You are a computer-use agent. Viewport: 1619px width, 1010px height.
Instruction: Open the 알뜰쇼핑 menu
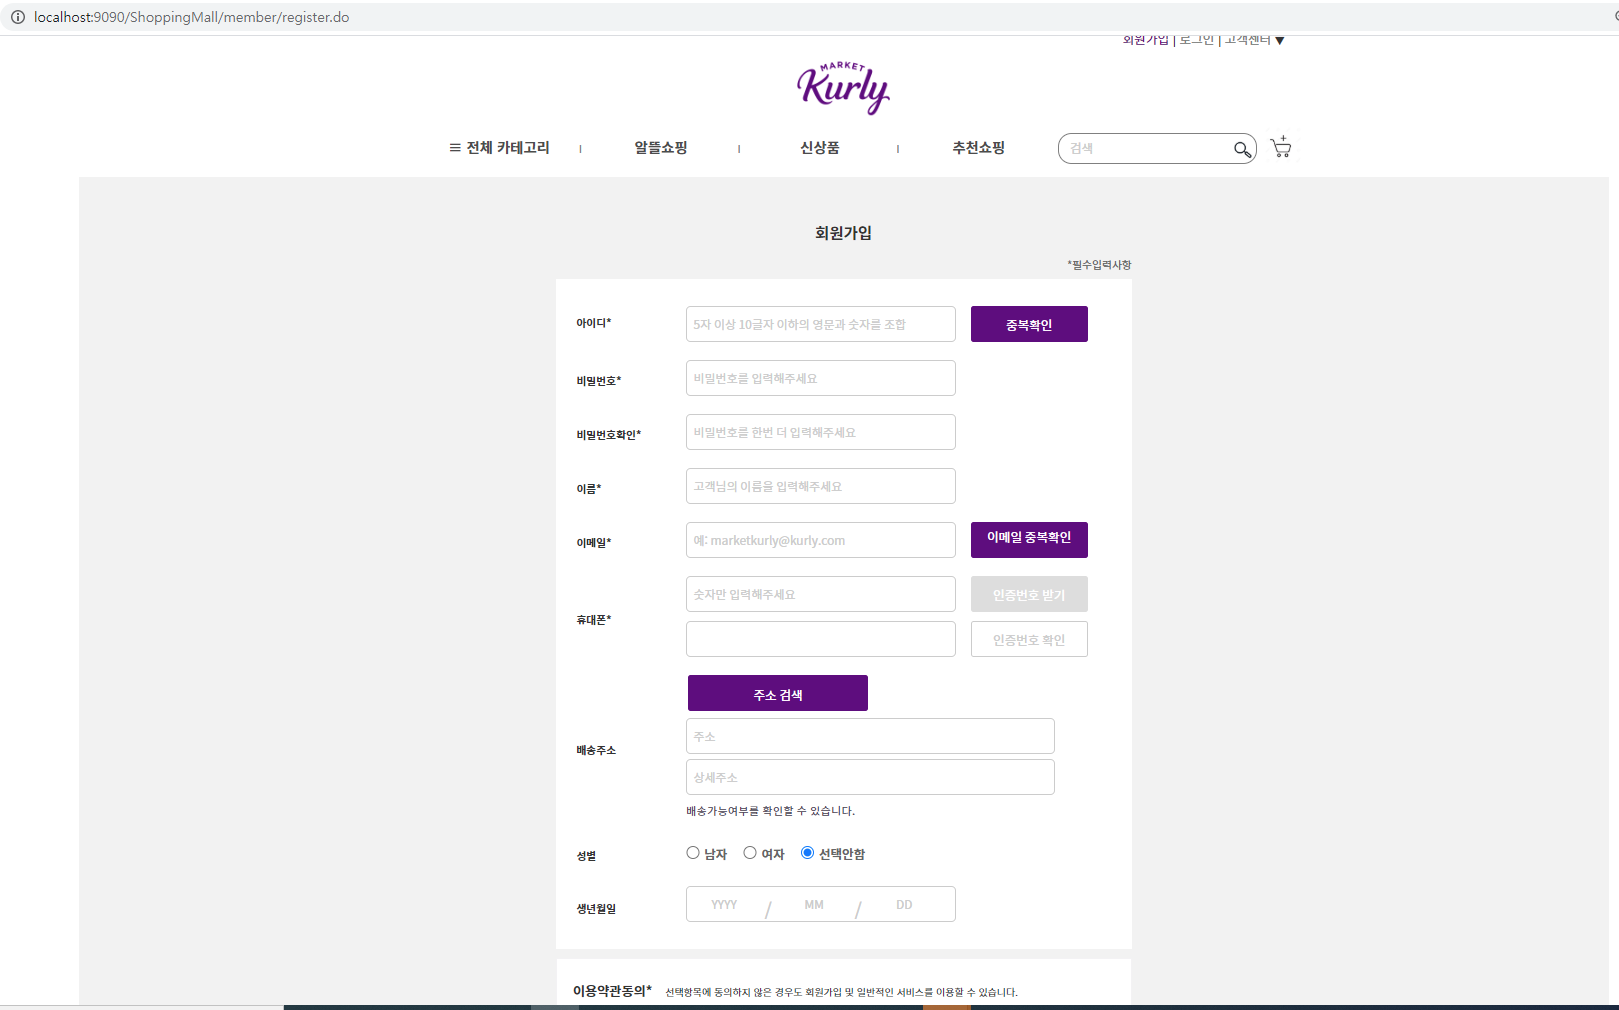click(x=660, y=147)
